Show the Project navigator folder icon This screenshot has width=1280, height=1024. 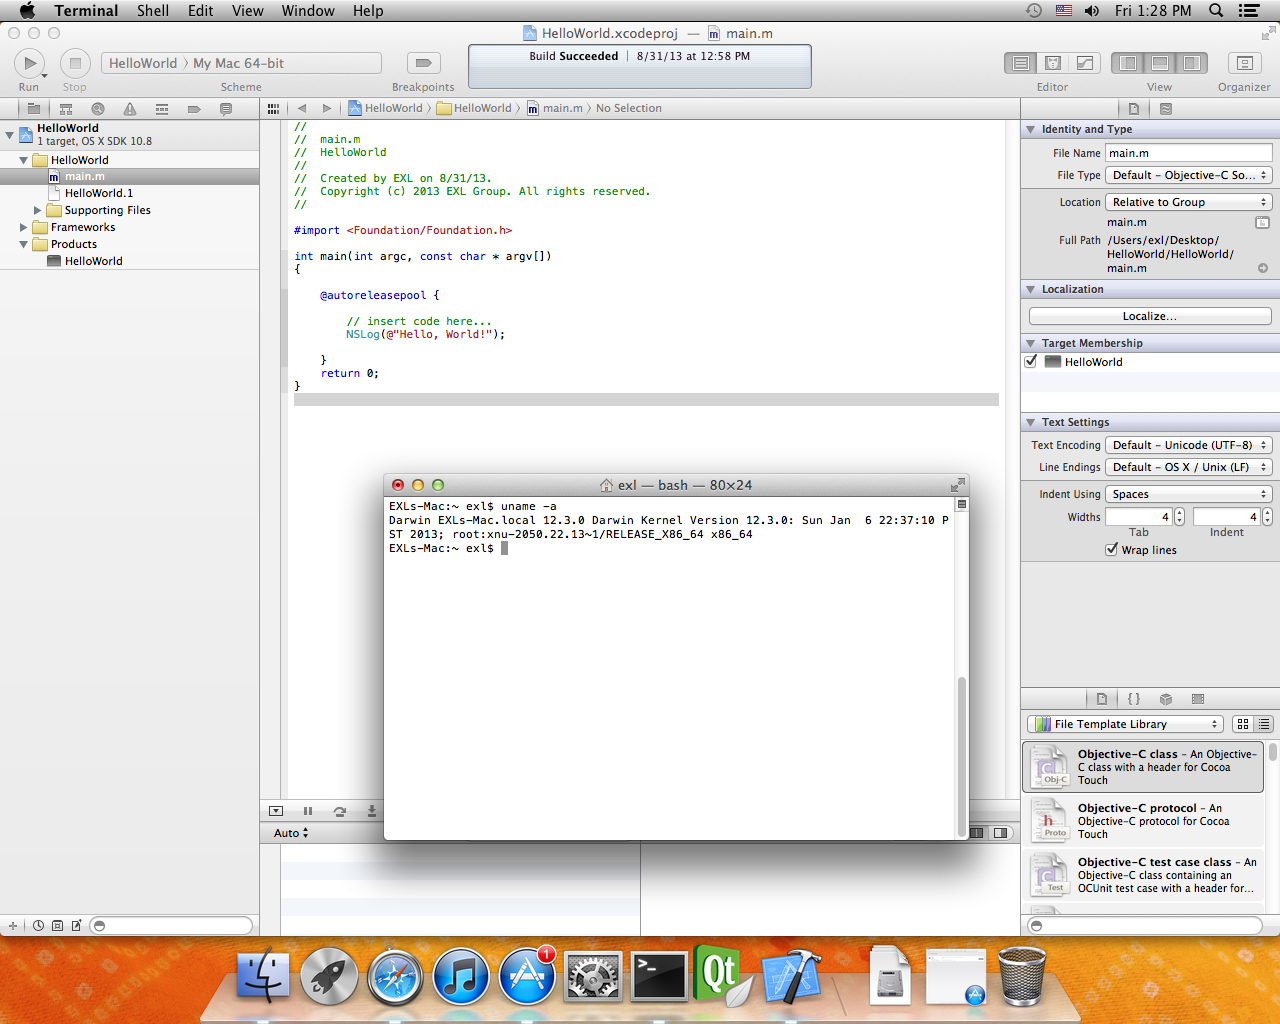tap(33, 109)
